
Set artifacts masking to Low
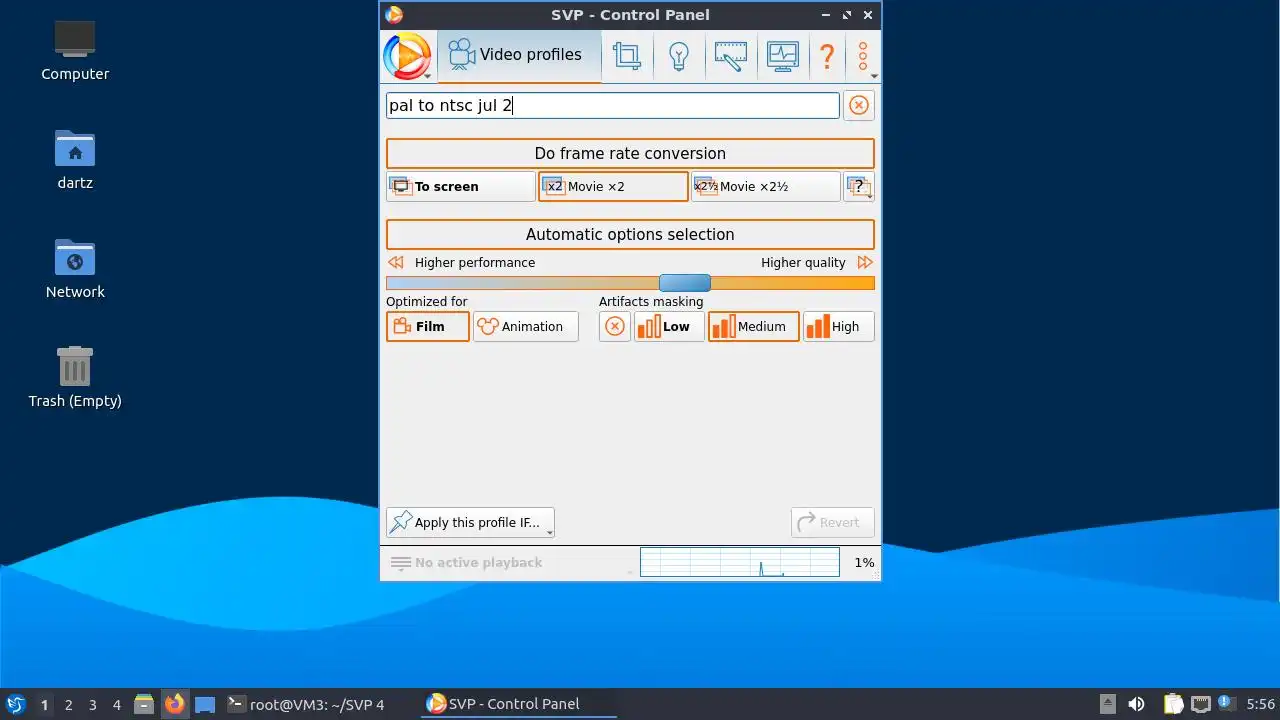(x=669, y=326)
